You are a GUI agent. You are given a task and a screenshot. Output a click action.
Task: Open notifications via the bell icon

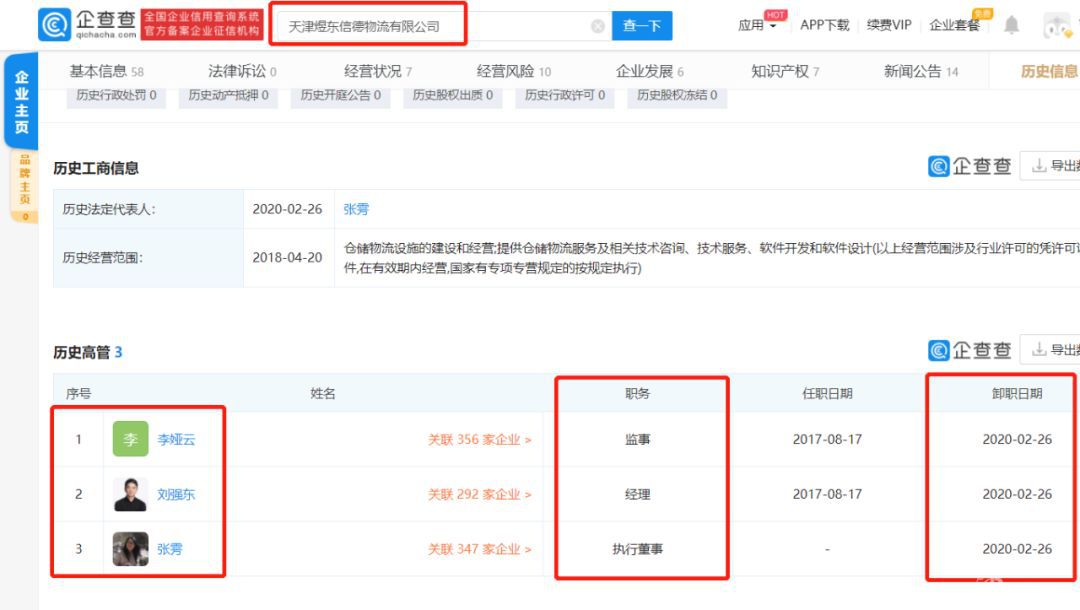coord(1011,24)
